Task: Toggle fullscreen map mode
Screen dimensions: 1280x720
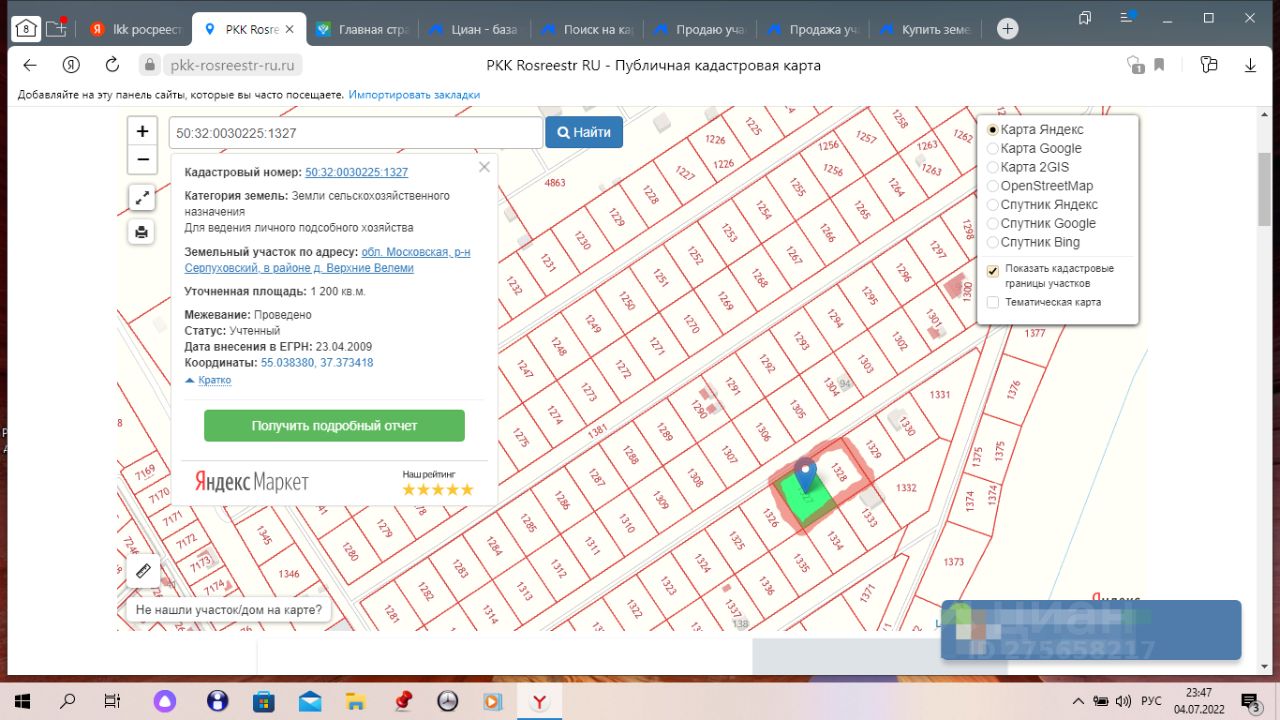Action: (142, 198)
